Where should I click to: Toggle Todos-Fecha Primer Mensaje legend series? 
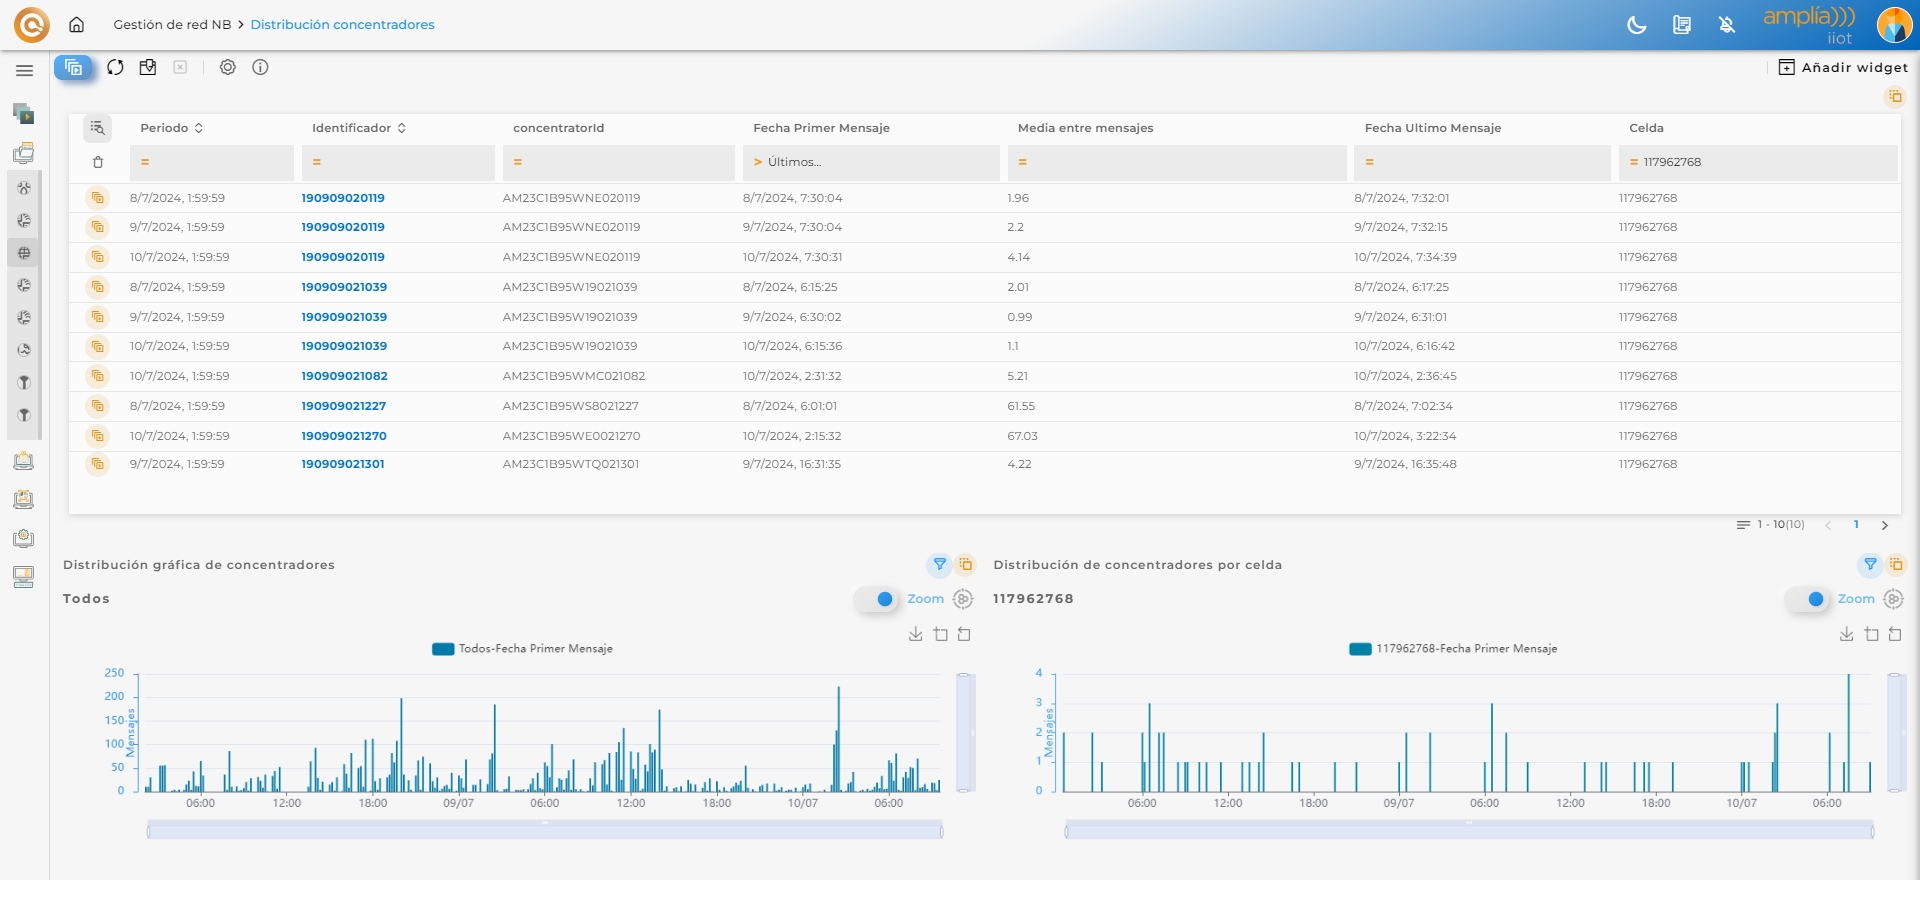point(522,649)
